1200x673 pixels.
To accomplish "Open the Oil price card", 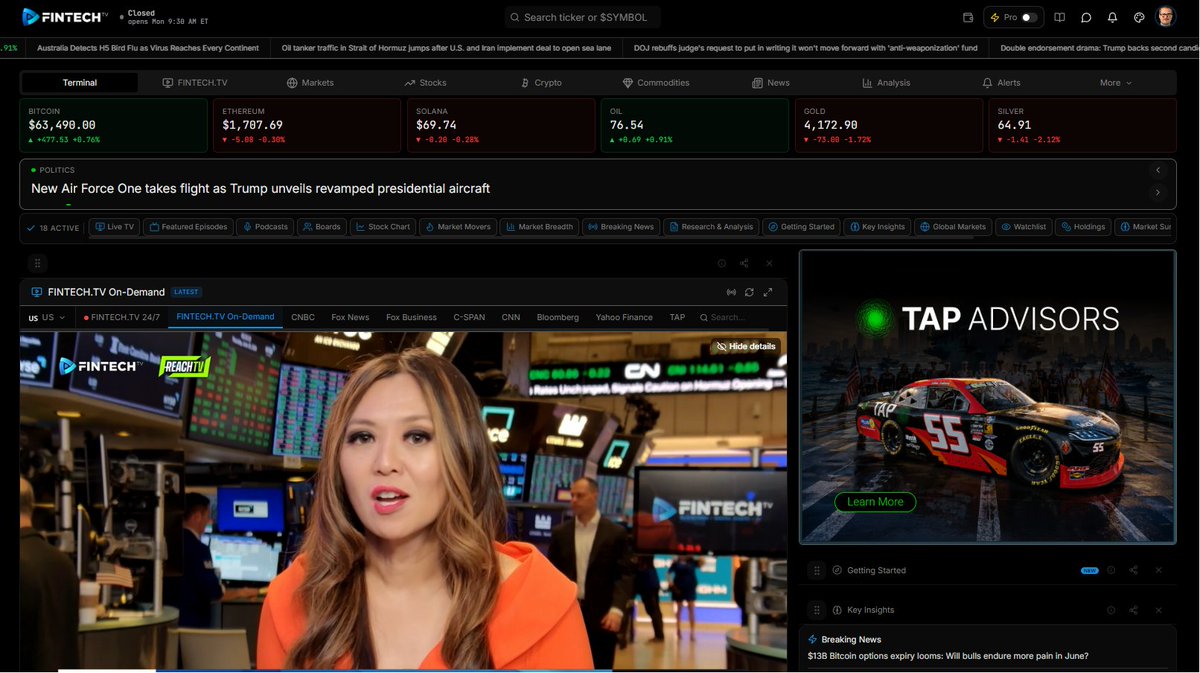I will pyautogui.click(x=695, y=125).
